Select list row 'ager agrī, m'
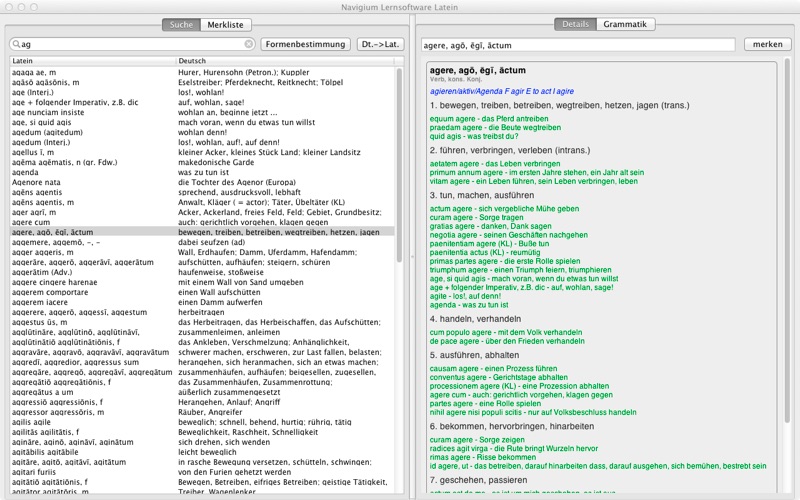This screenshot has height=500, width=800. (x=202, y=212)
